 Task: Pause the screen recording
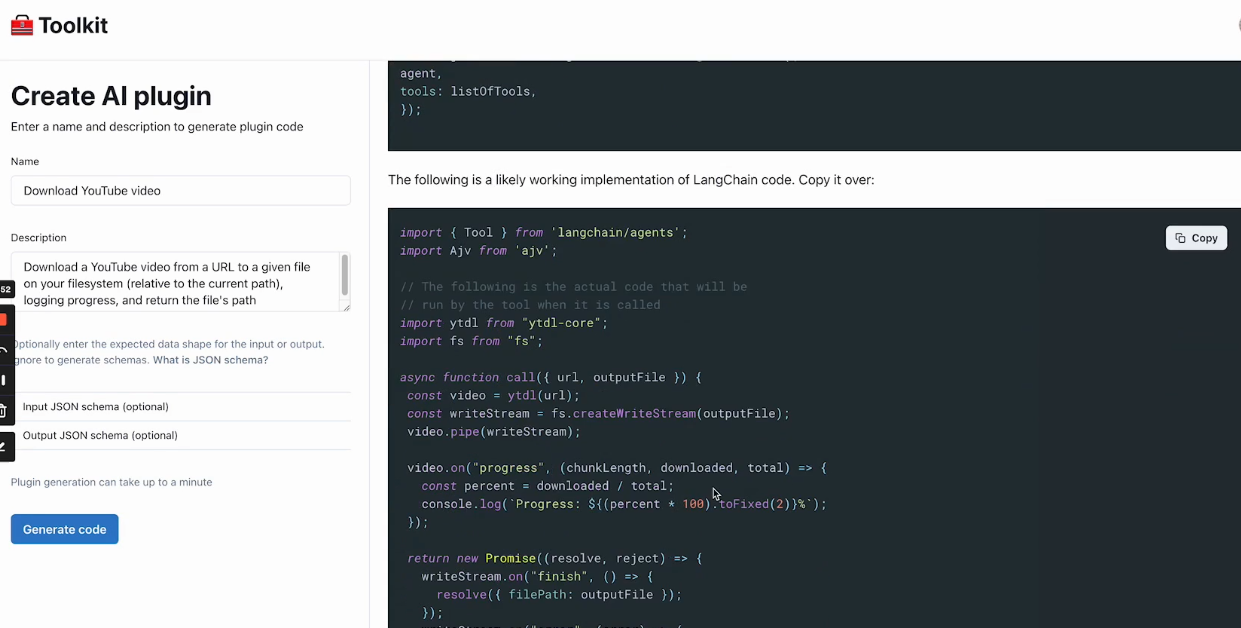tap(4, 380)
